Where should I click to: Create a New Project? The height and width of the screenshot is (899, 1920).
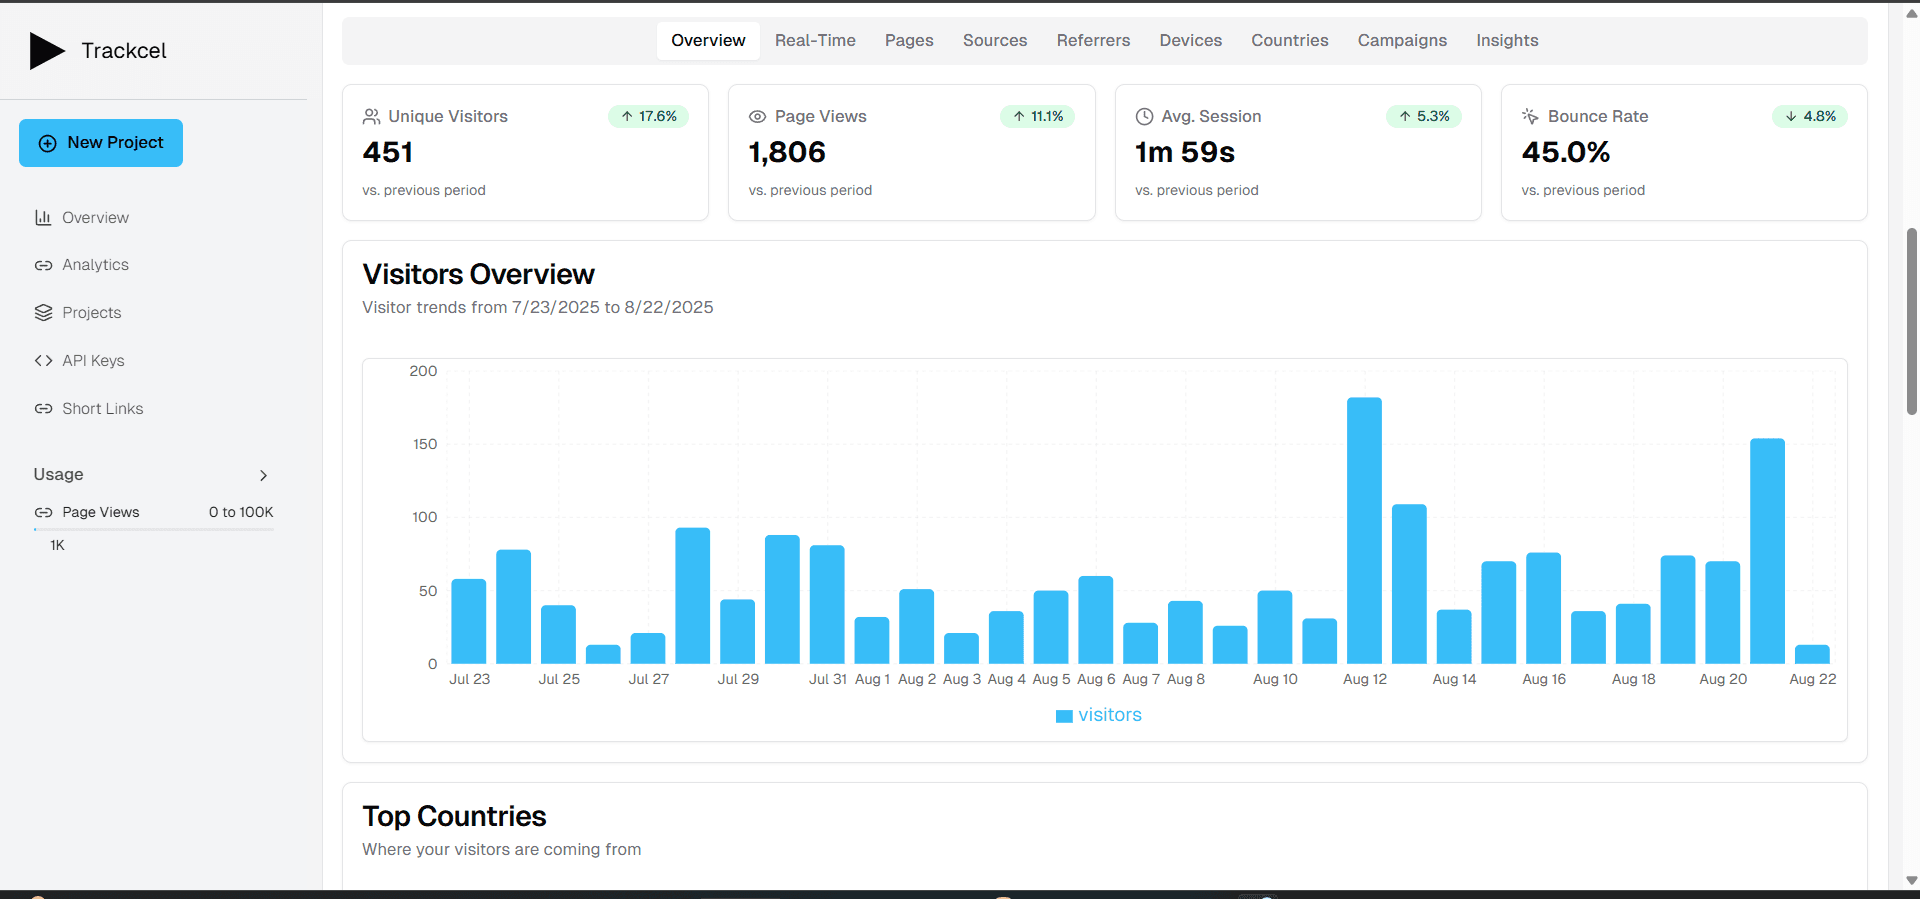[x=101, y=143]
